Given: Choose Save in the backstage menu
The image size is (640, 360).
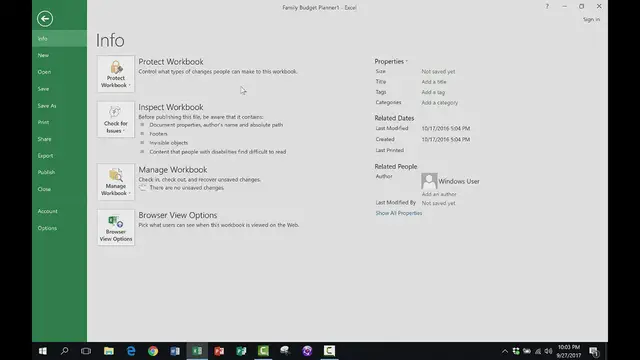Looking at the screenshot, I should 60,89.
